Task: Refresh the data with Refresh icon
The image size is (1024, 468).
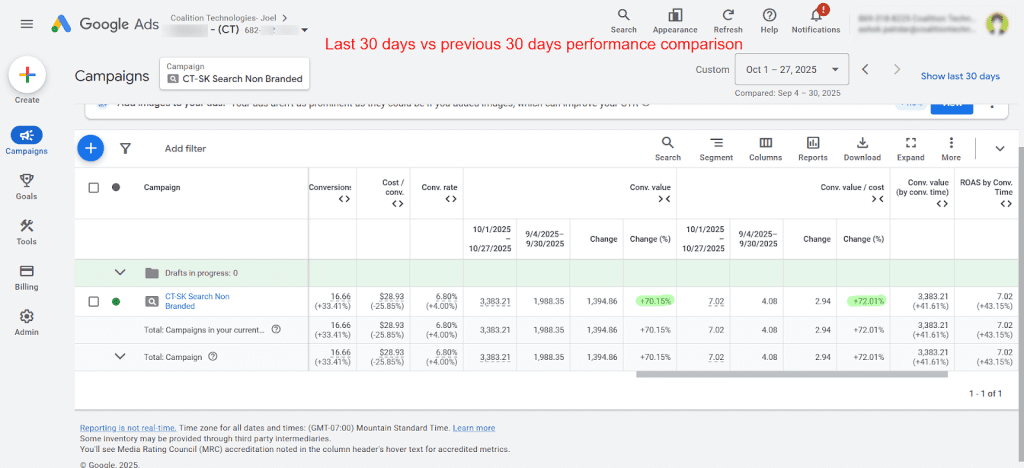Action: 728,20
